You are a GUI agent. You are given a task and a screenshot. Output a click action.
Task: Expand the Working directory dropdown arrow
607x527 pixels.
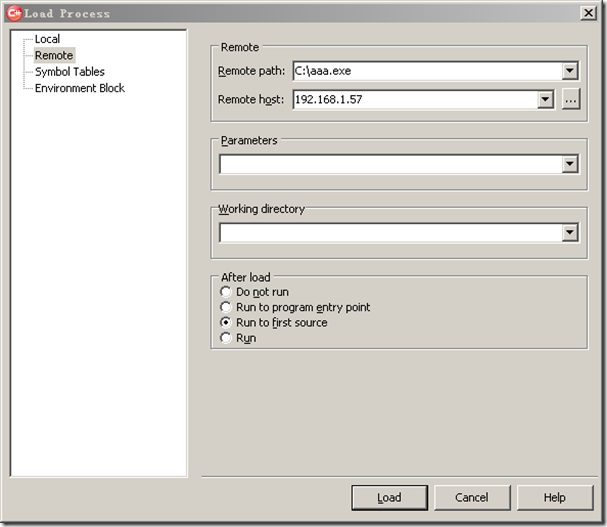569,233
